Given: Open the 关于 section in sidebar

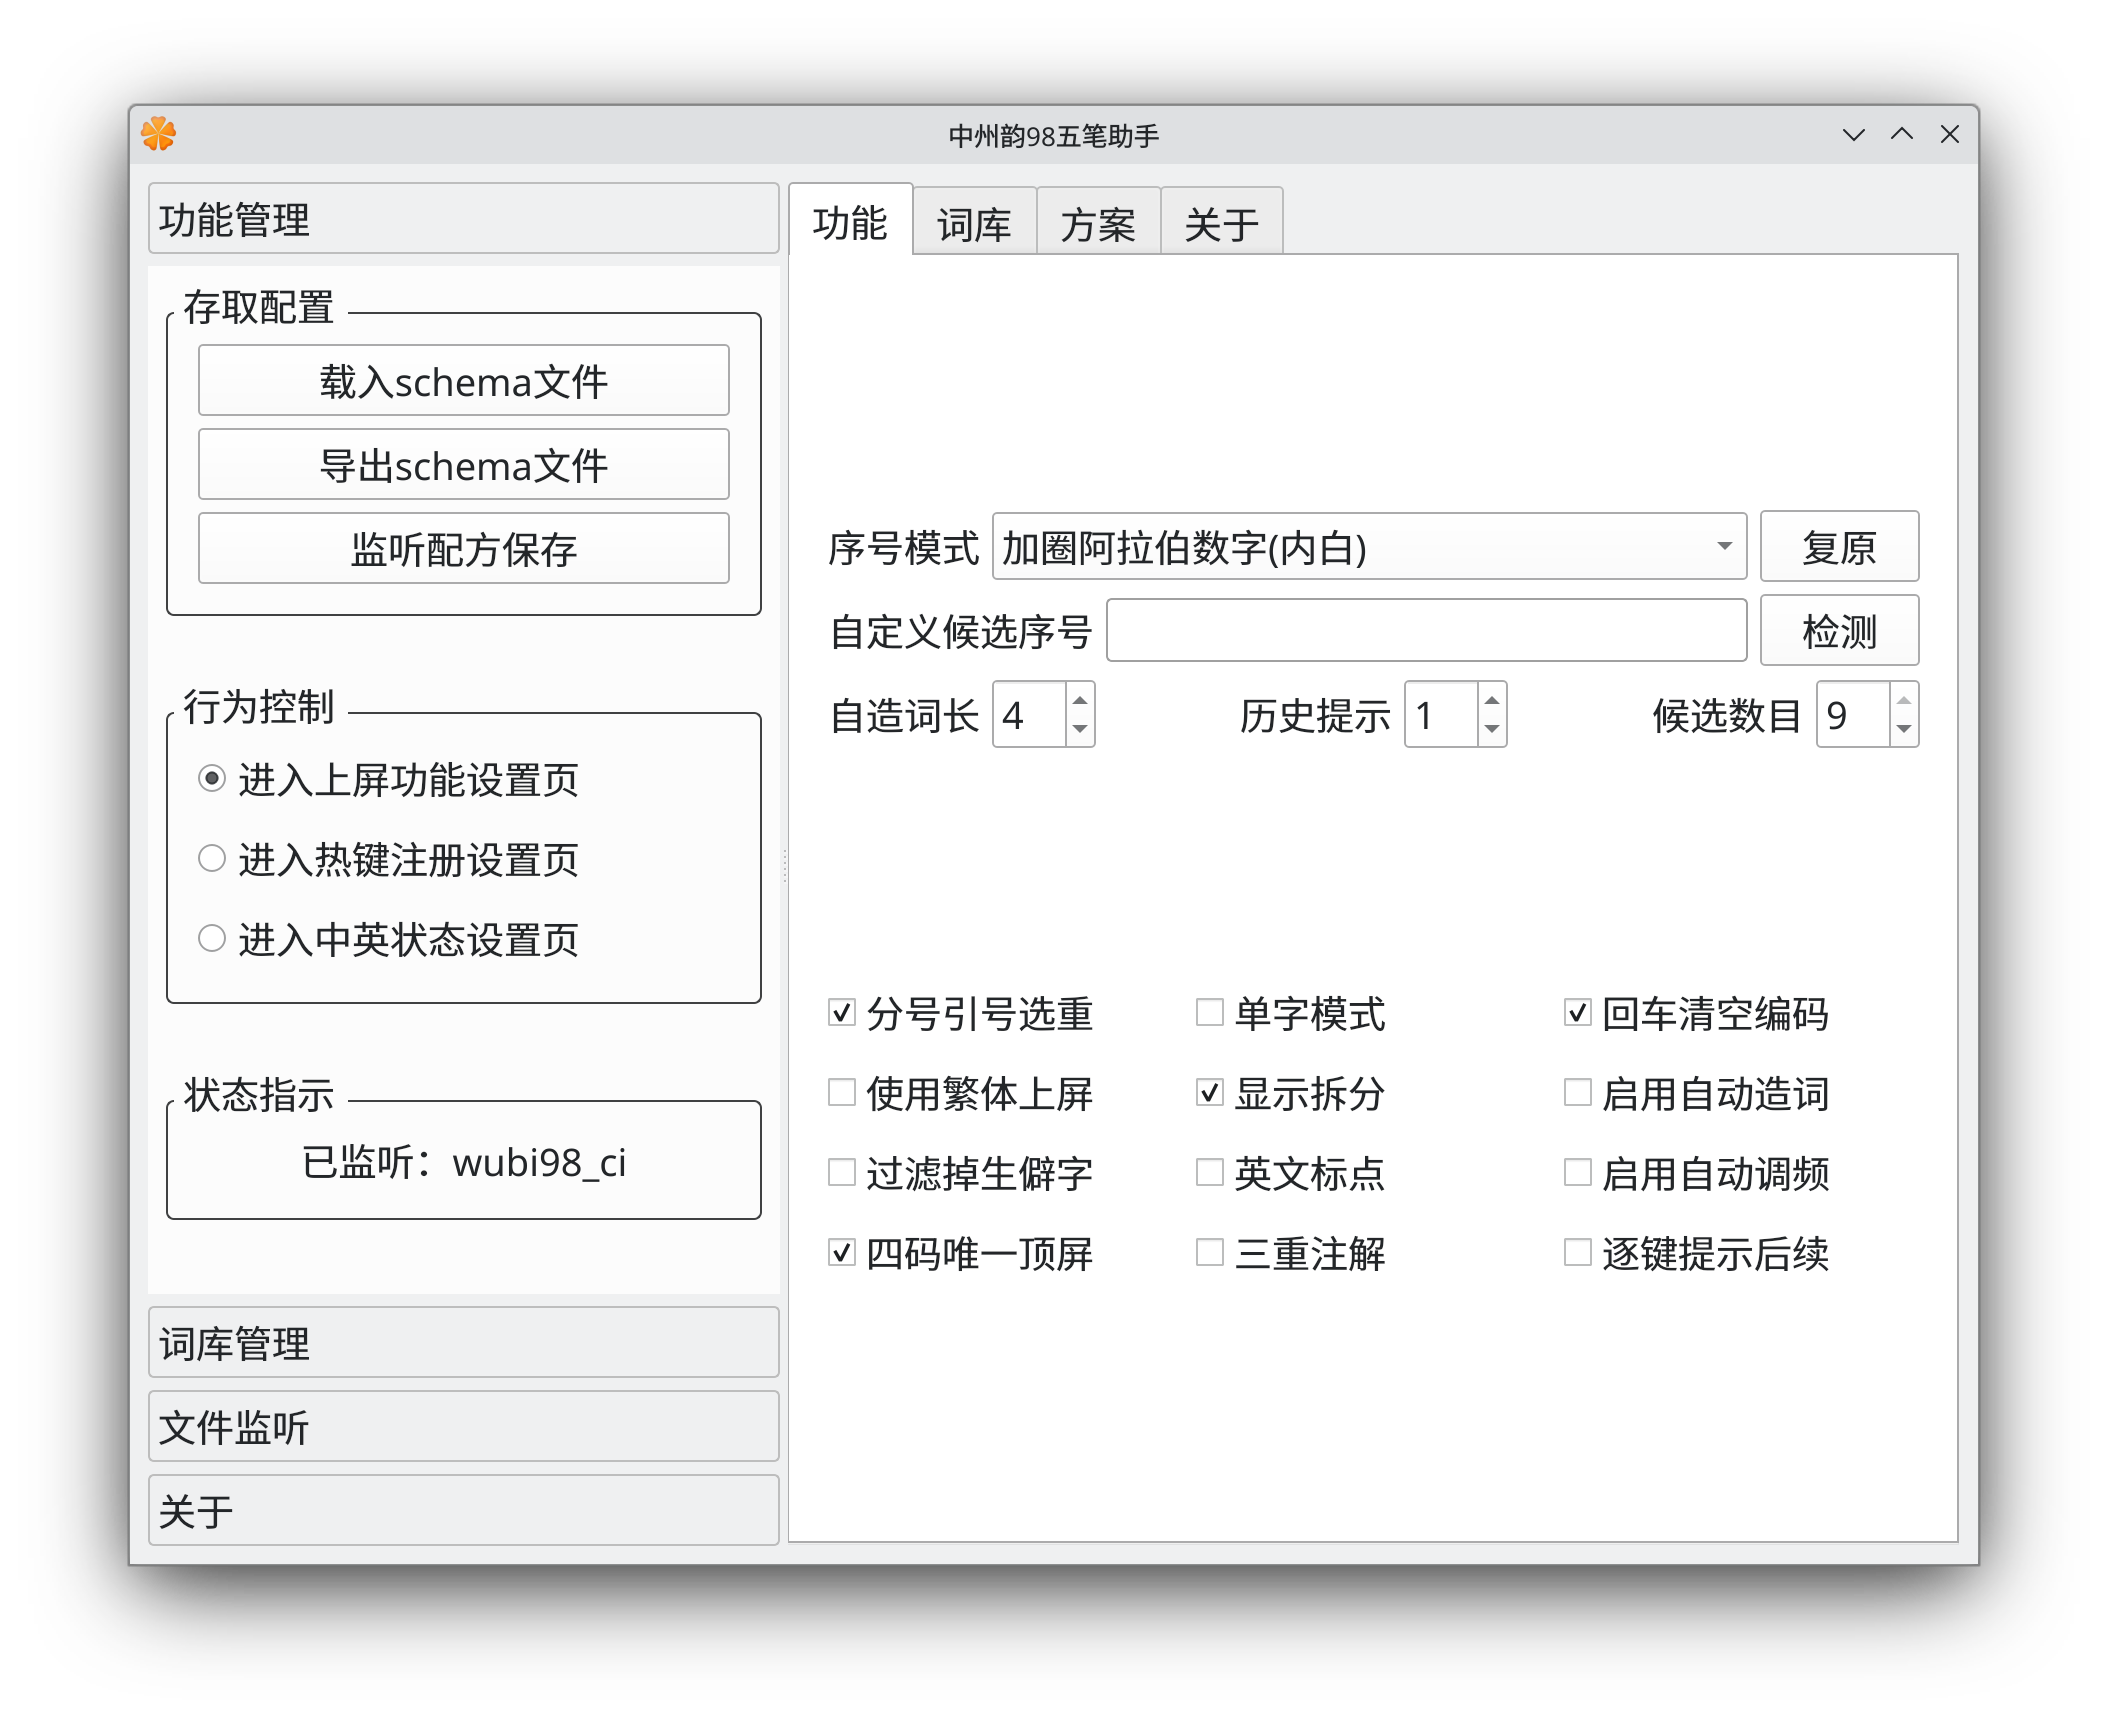Looking at the screenshot, I should click(x=464, y=1511).
